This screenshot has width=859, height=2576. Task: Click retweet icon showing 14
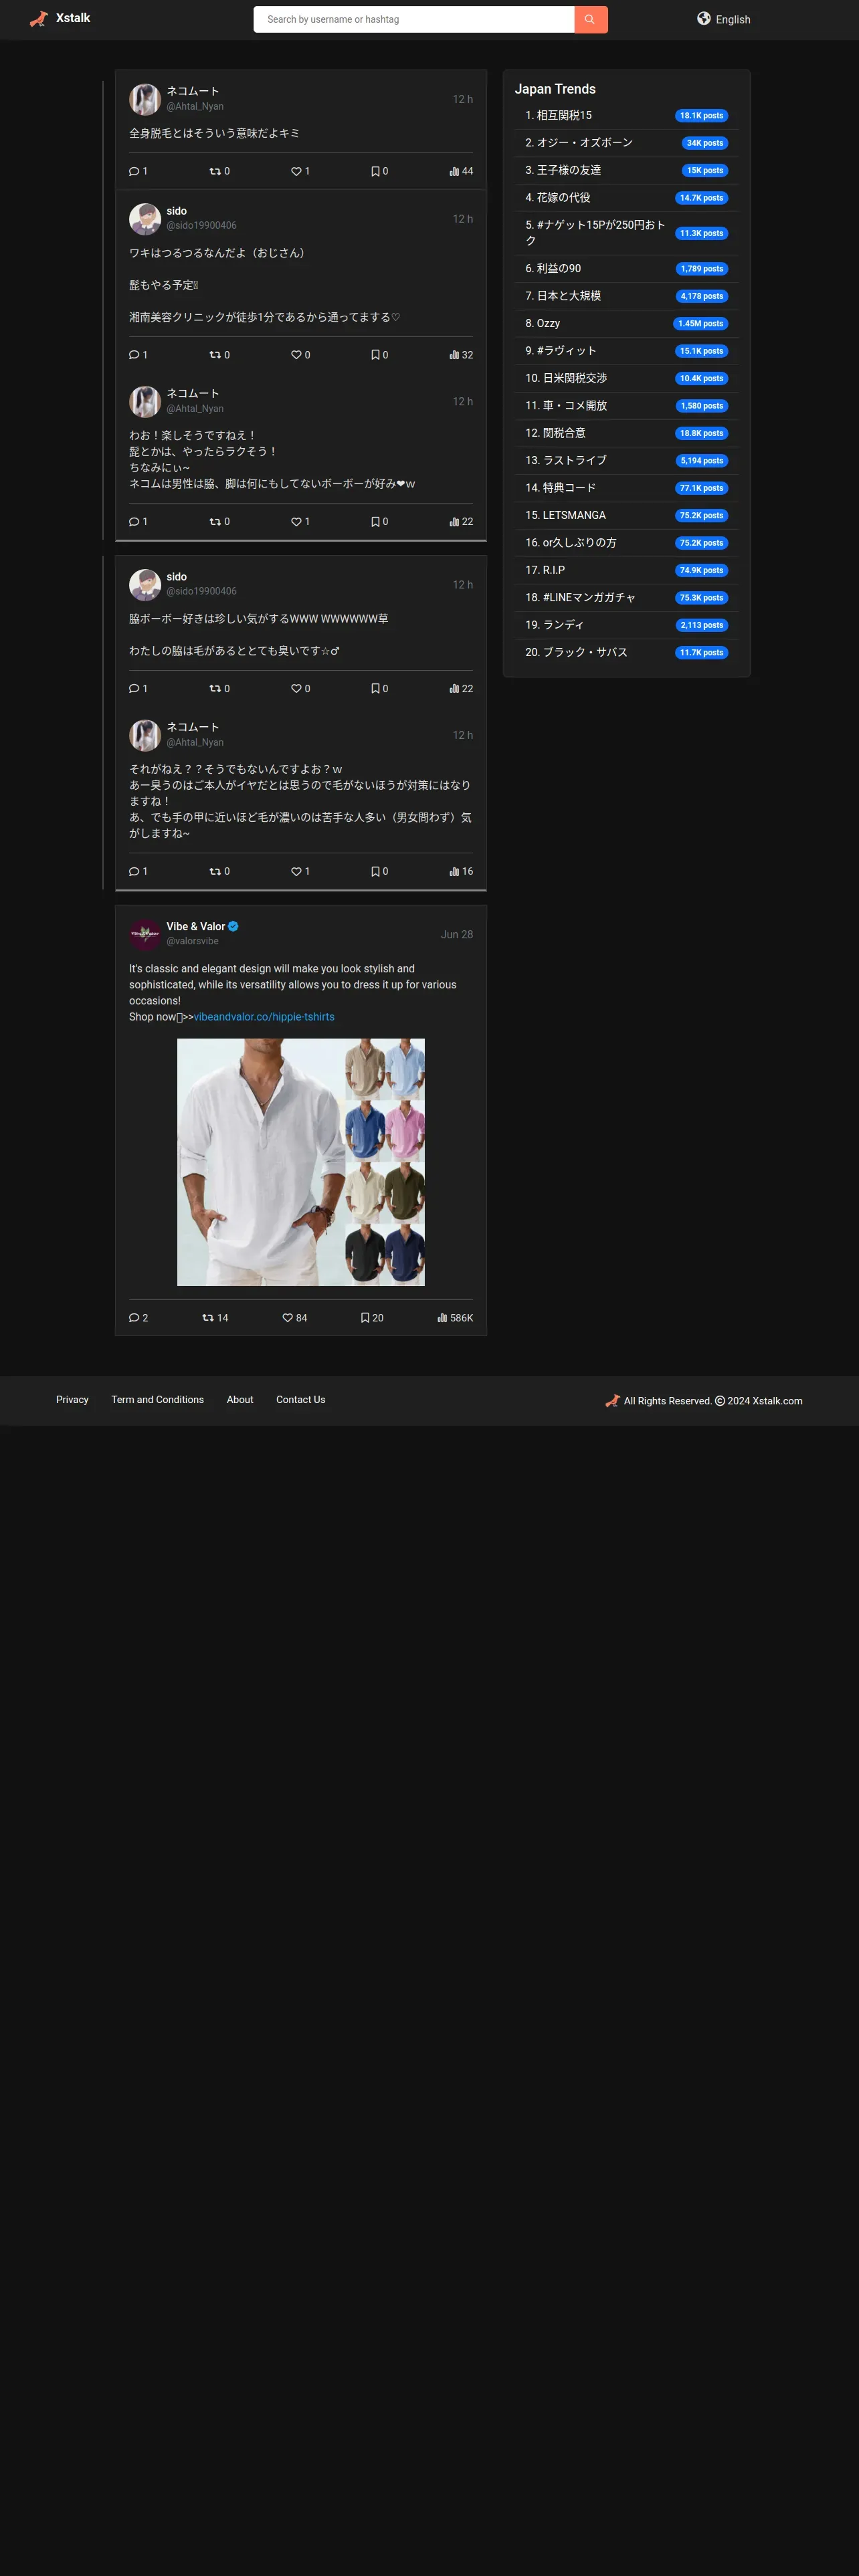(208, 1318)
